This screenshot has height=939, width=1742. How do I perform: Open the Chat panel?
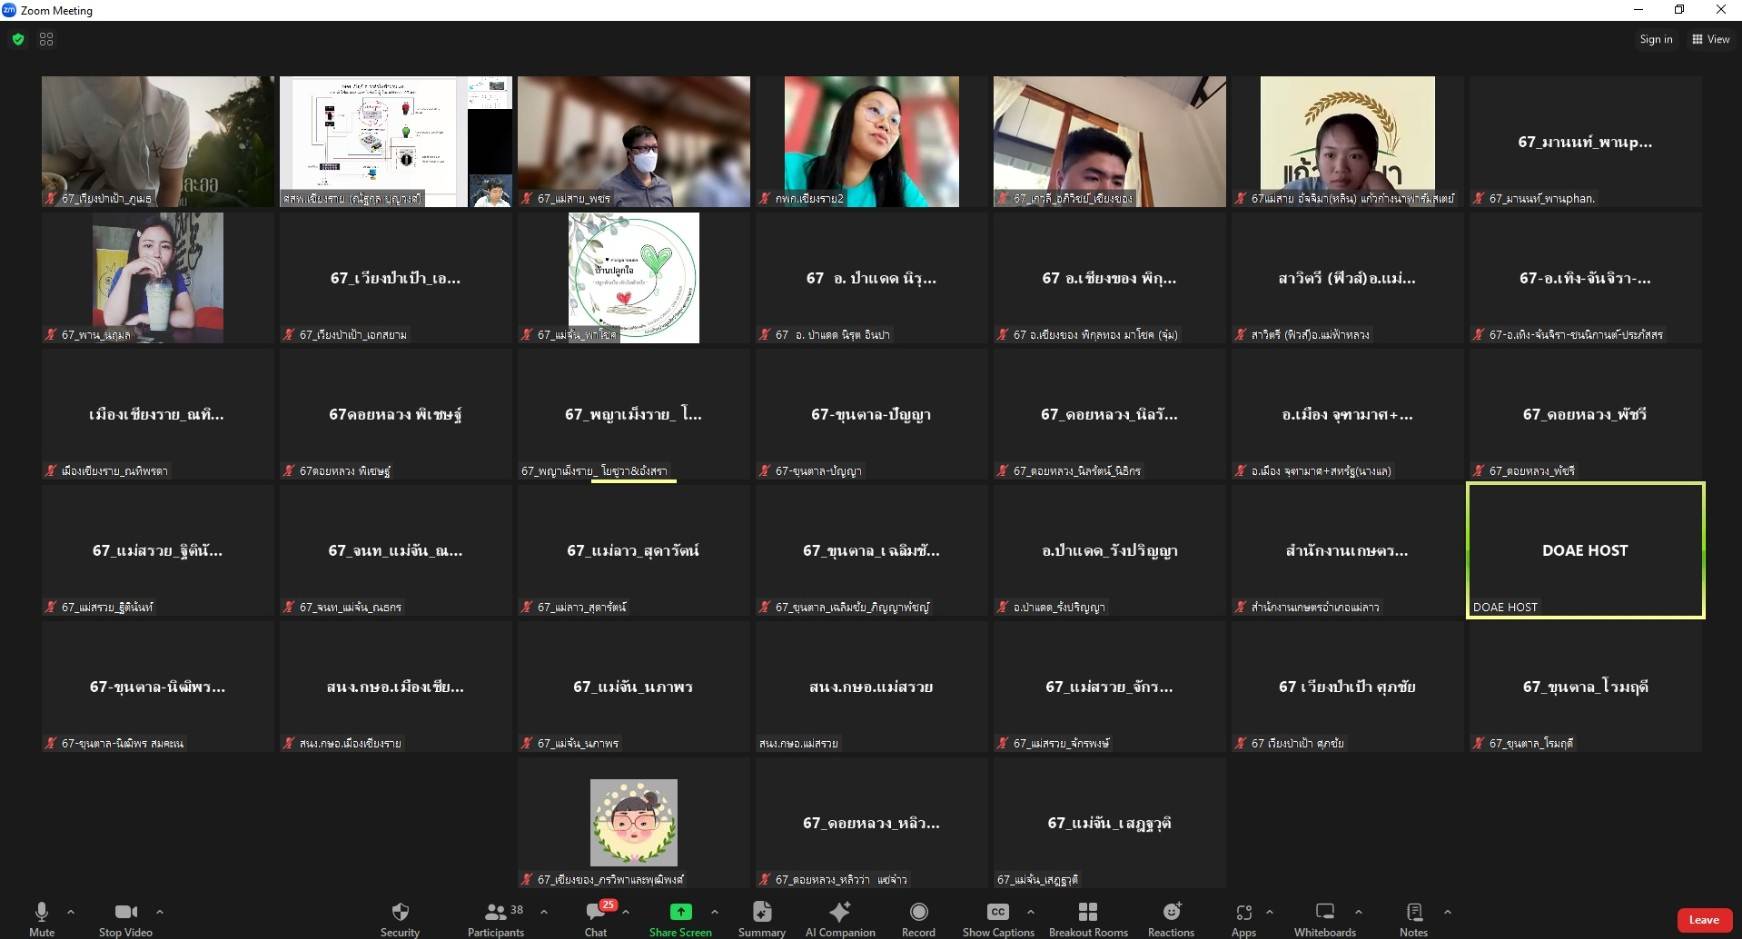pos(596,917)
